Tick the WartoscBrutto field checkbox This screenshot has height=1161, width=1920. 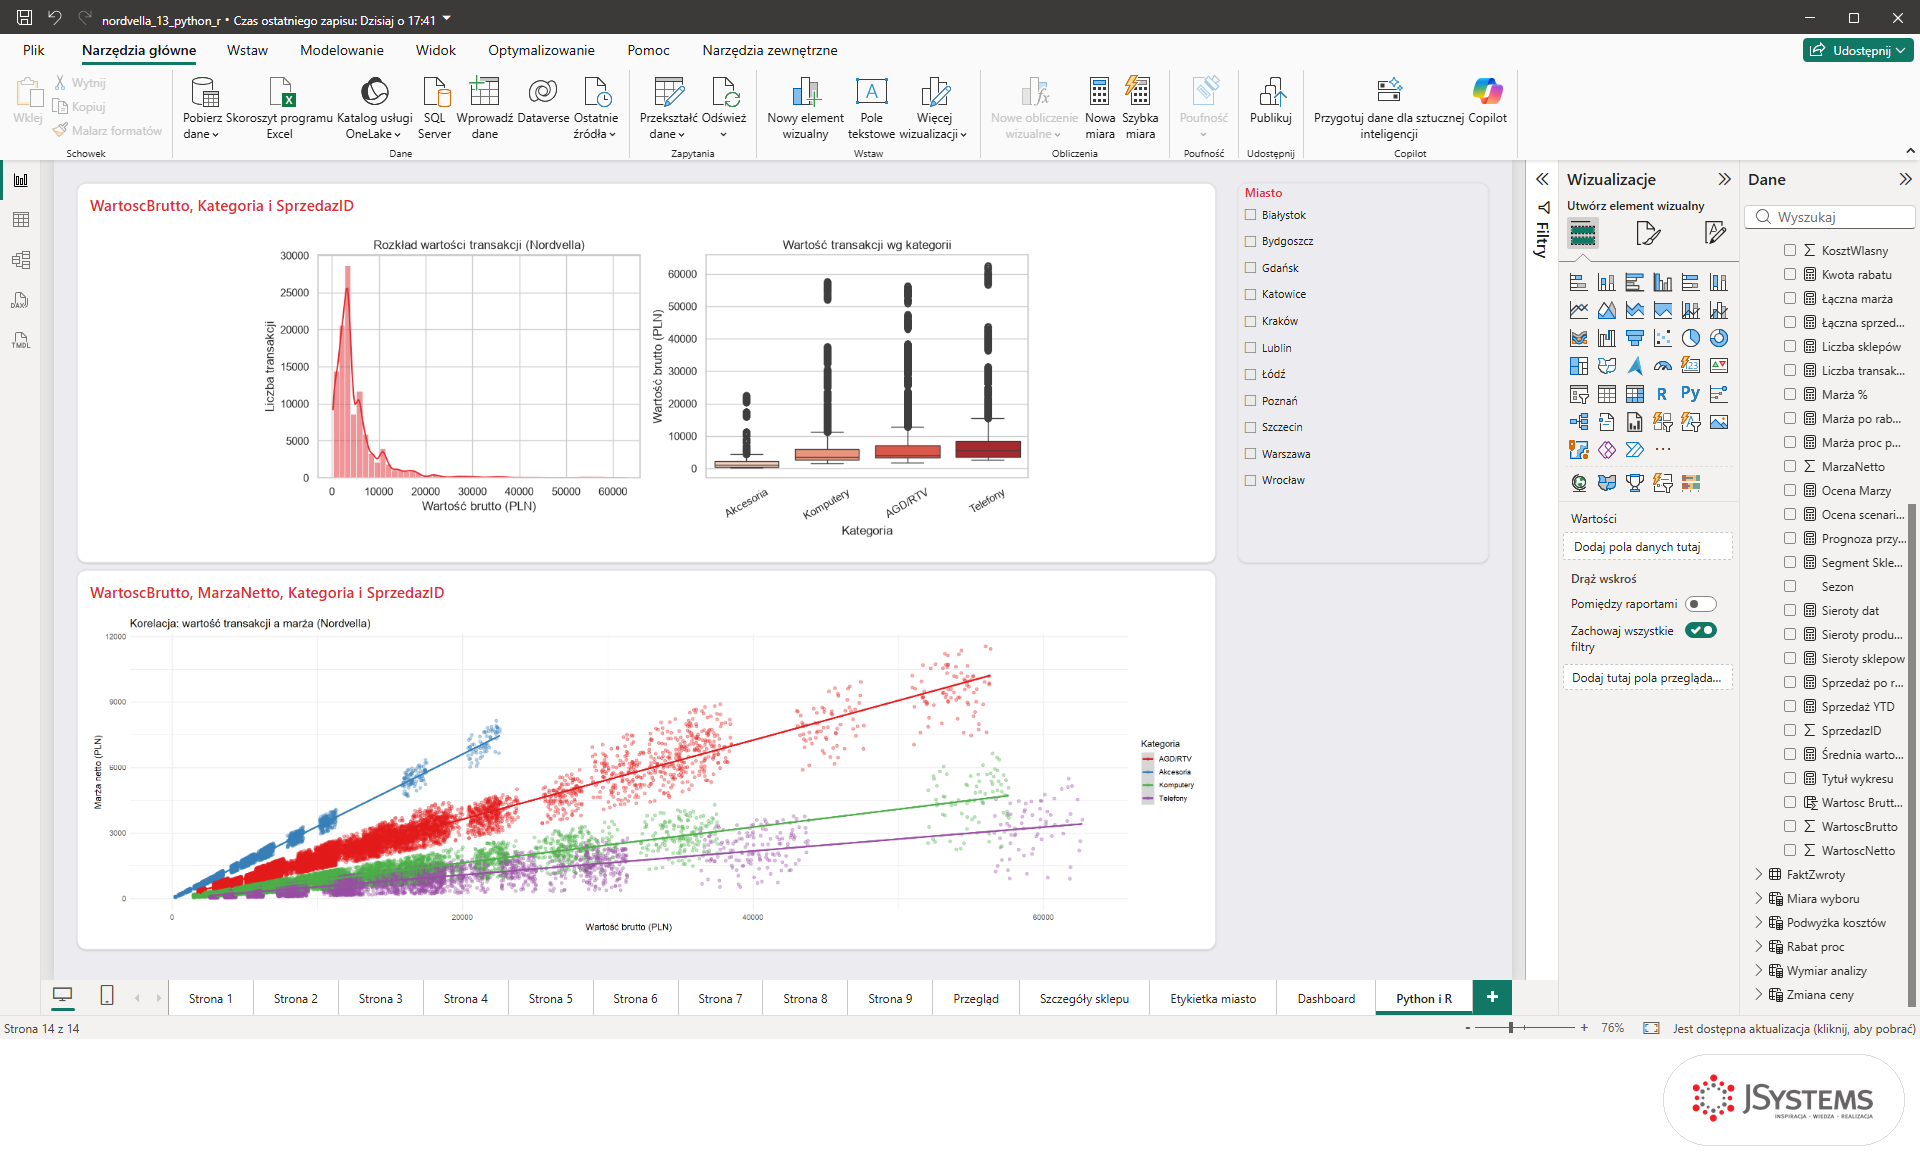[x=1790, y=827]
